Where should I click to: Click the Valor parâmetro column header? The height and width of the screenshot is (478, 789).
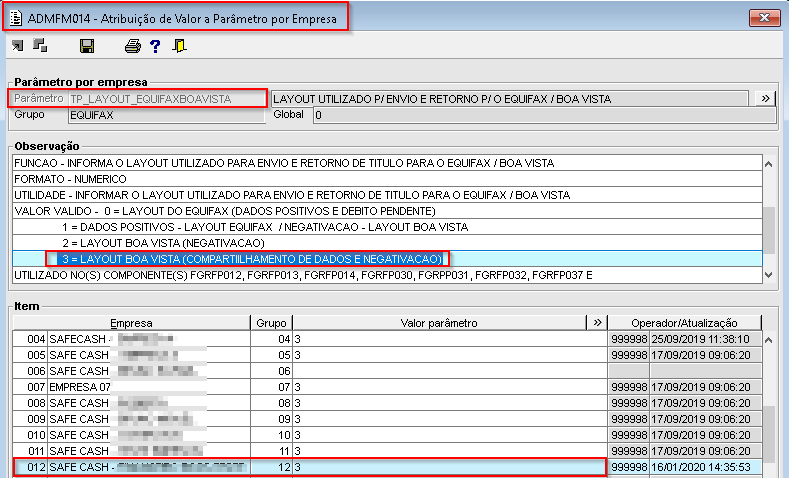(439, 323)
